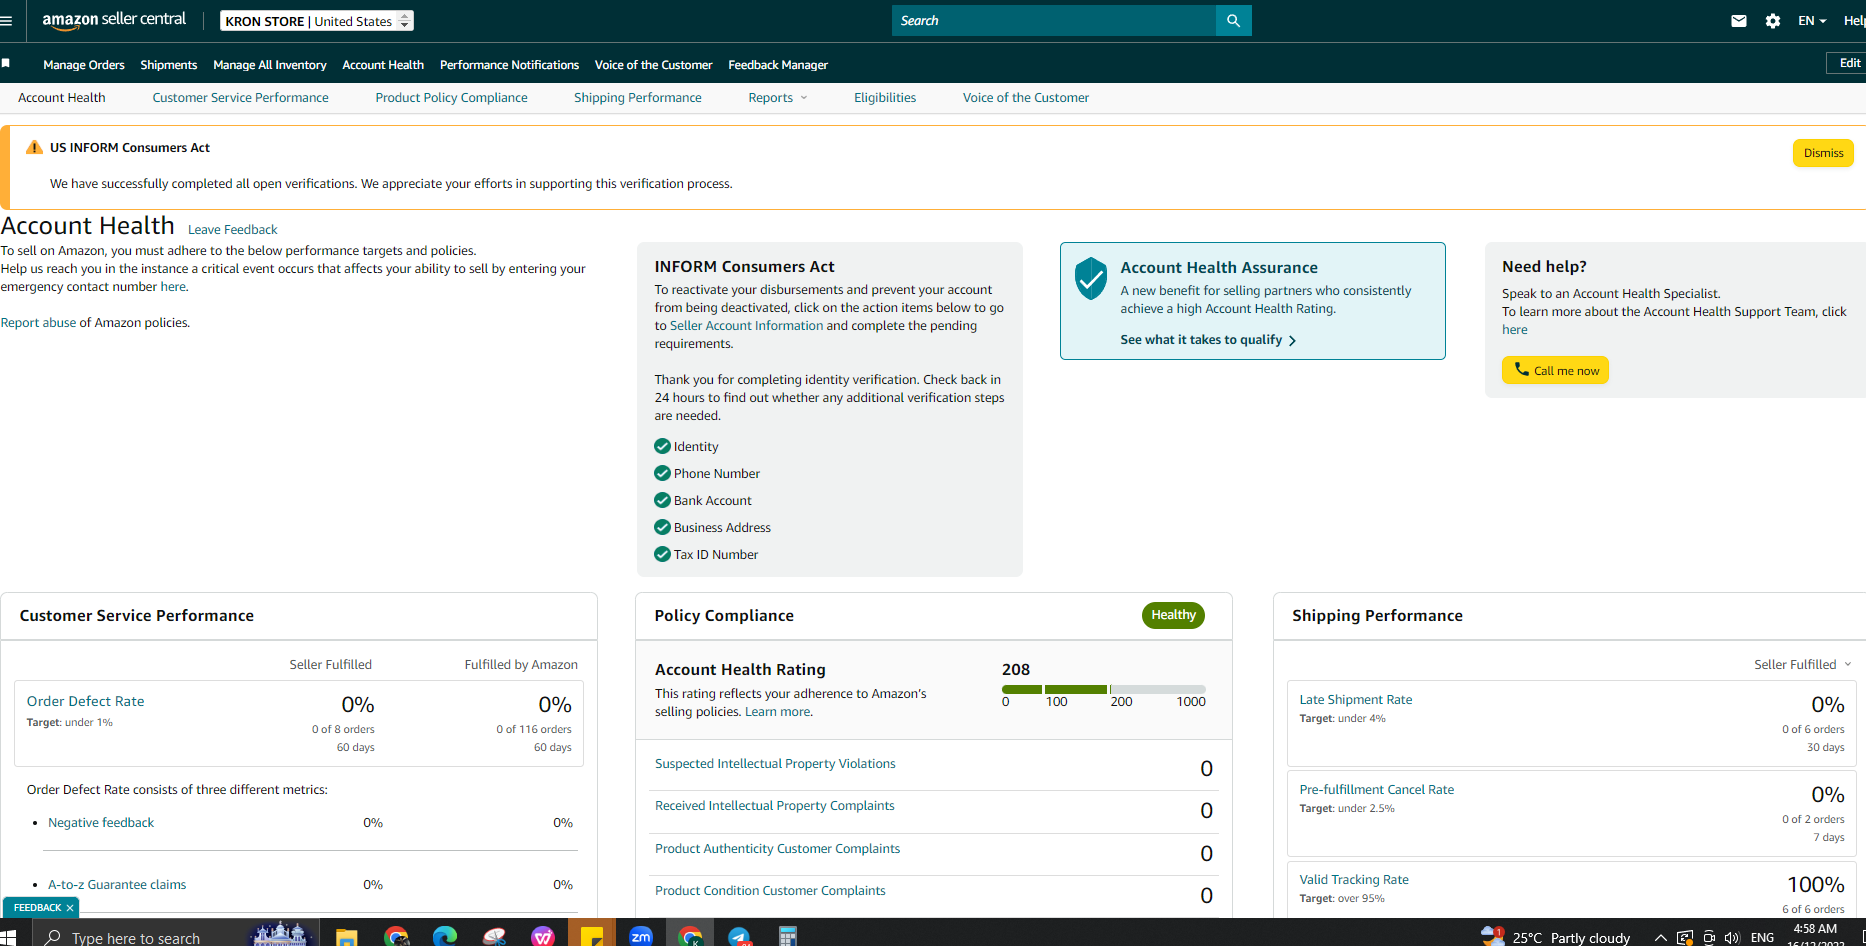
Task: Open Voice of the Customer sub-tab
Action: click(x=1026, y=98)
